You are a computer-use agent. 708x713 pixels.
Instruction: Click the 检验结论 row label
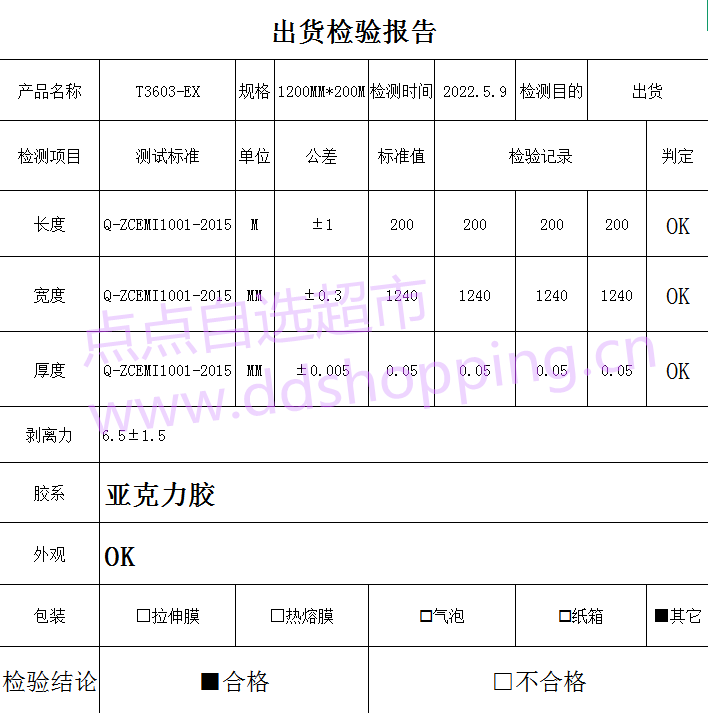click(x=50, y=682)
